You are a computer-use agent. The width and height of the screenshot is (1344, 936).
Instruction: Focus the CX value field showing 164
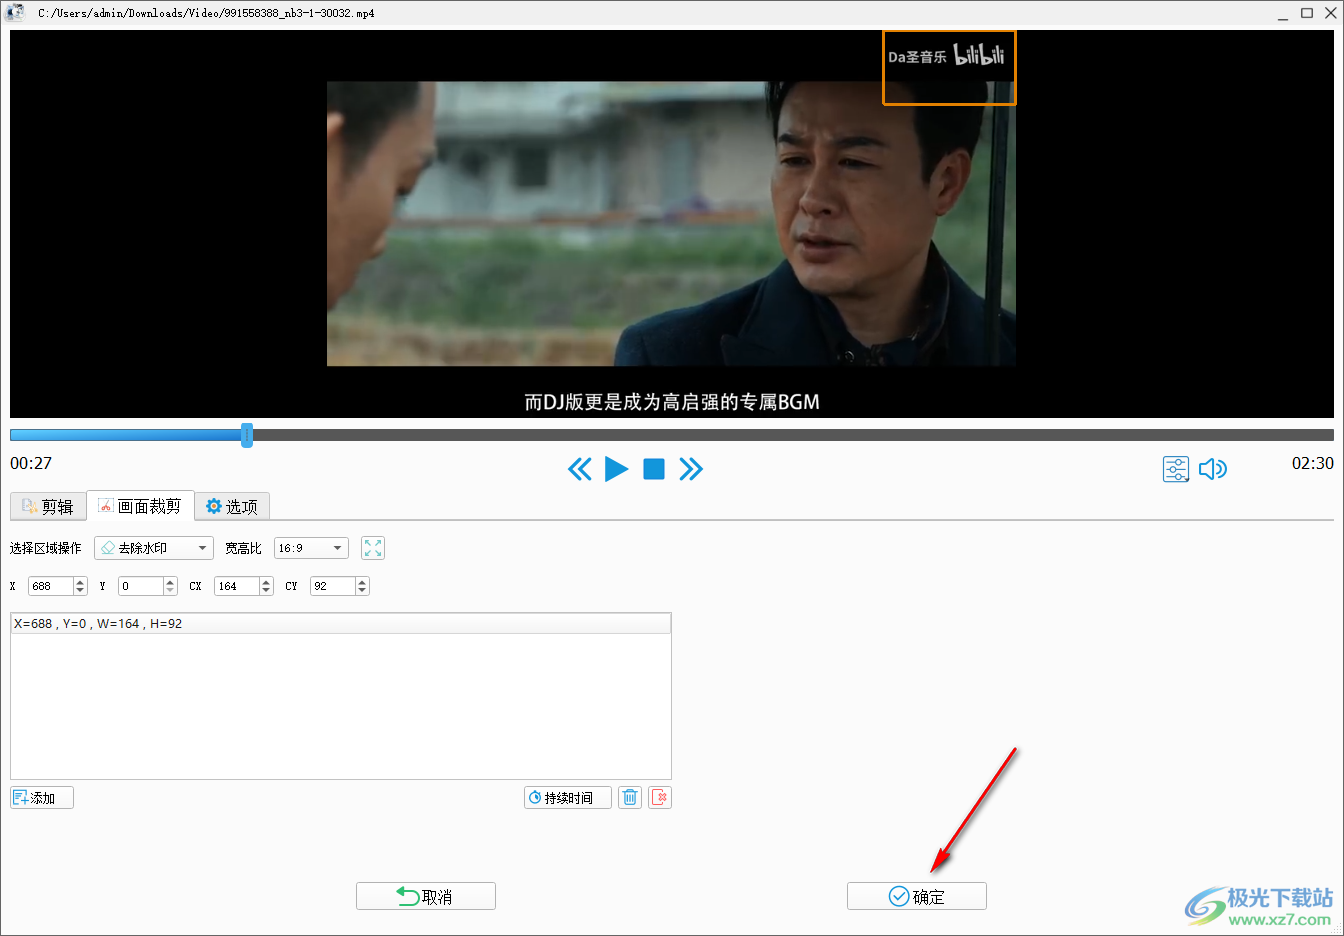pos(236,586)
